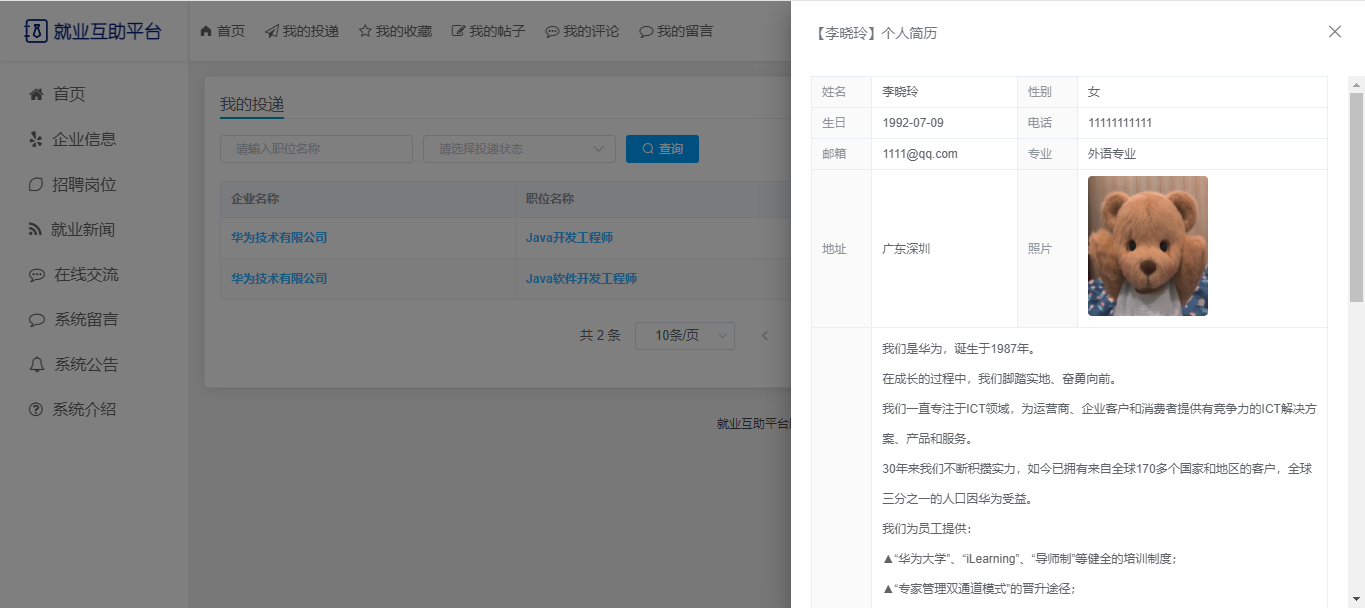The height and width of the screenshot is (608, 1365).
Task: Open 系统留言 in the sidebar
Action: click(85, 319)
